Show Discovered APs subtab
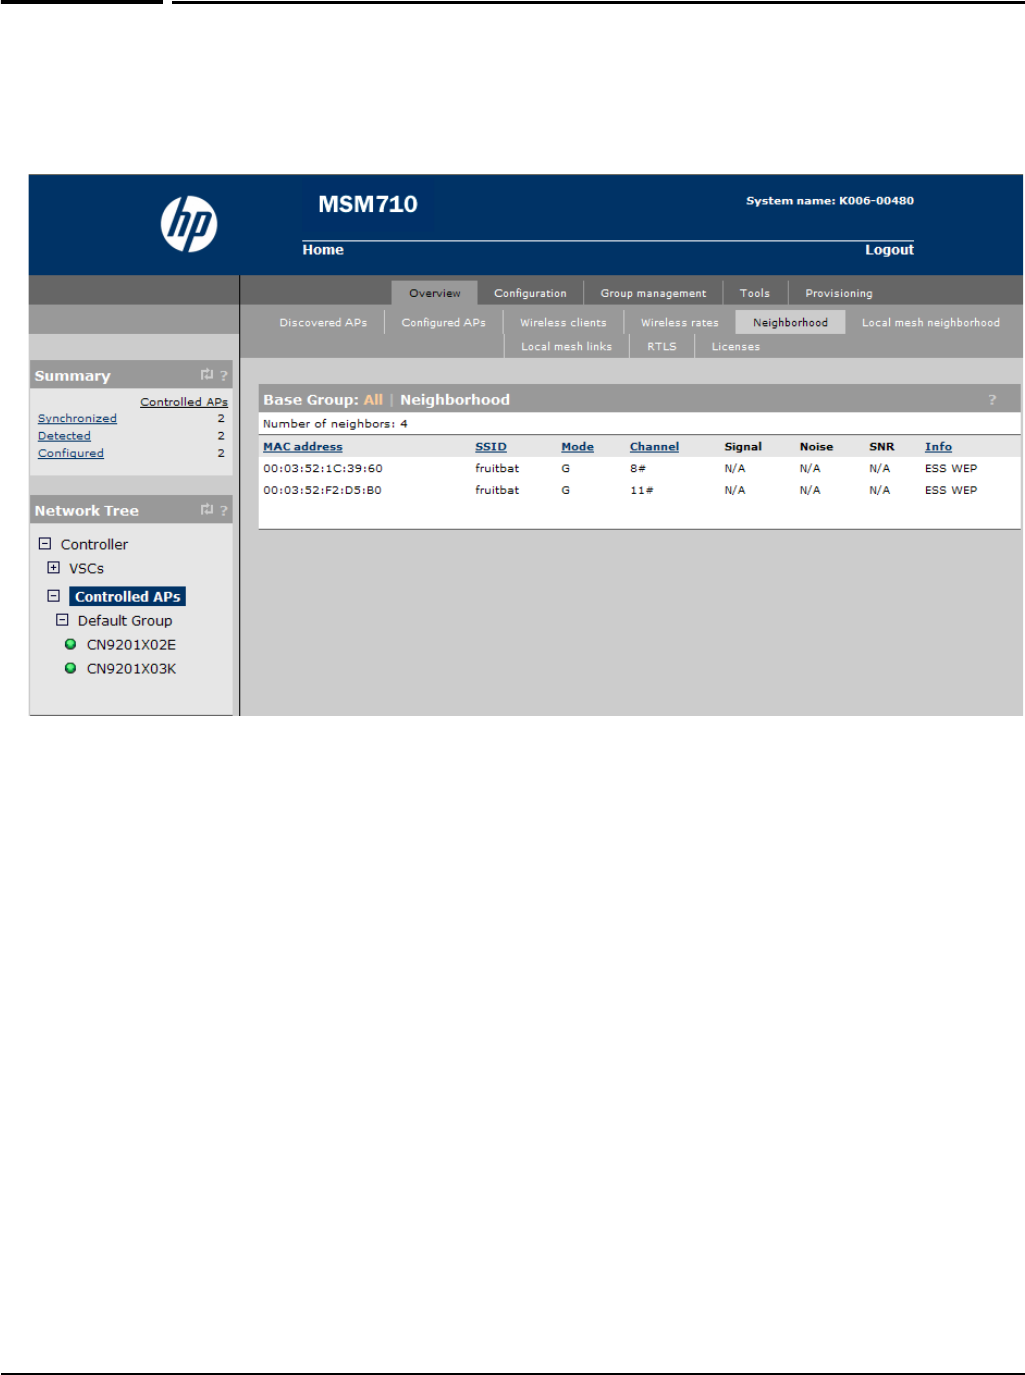The height and width of the screenshot is (1375, 1025). coord(323,322)
